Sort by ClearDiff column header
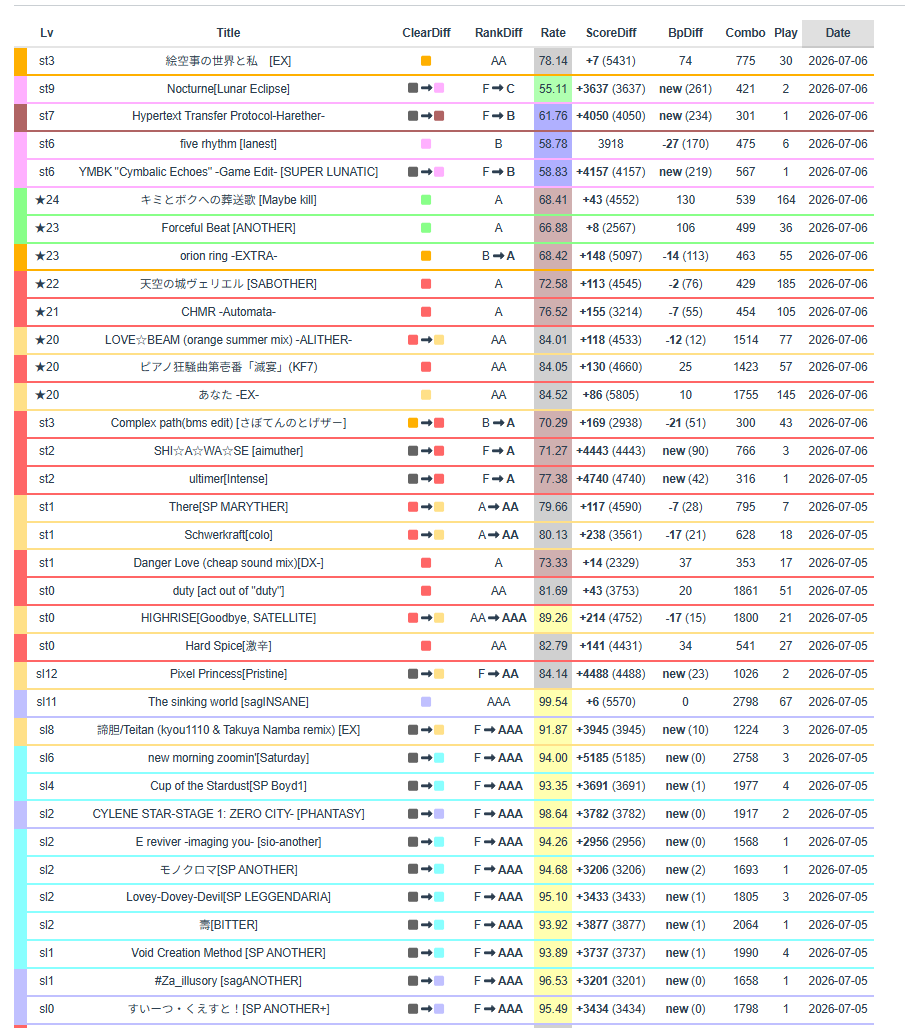This screenshot has width=905, height=1028. (x=426, y=33)
